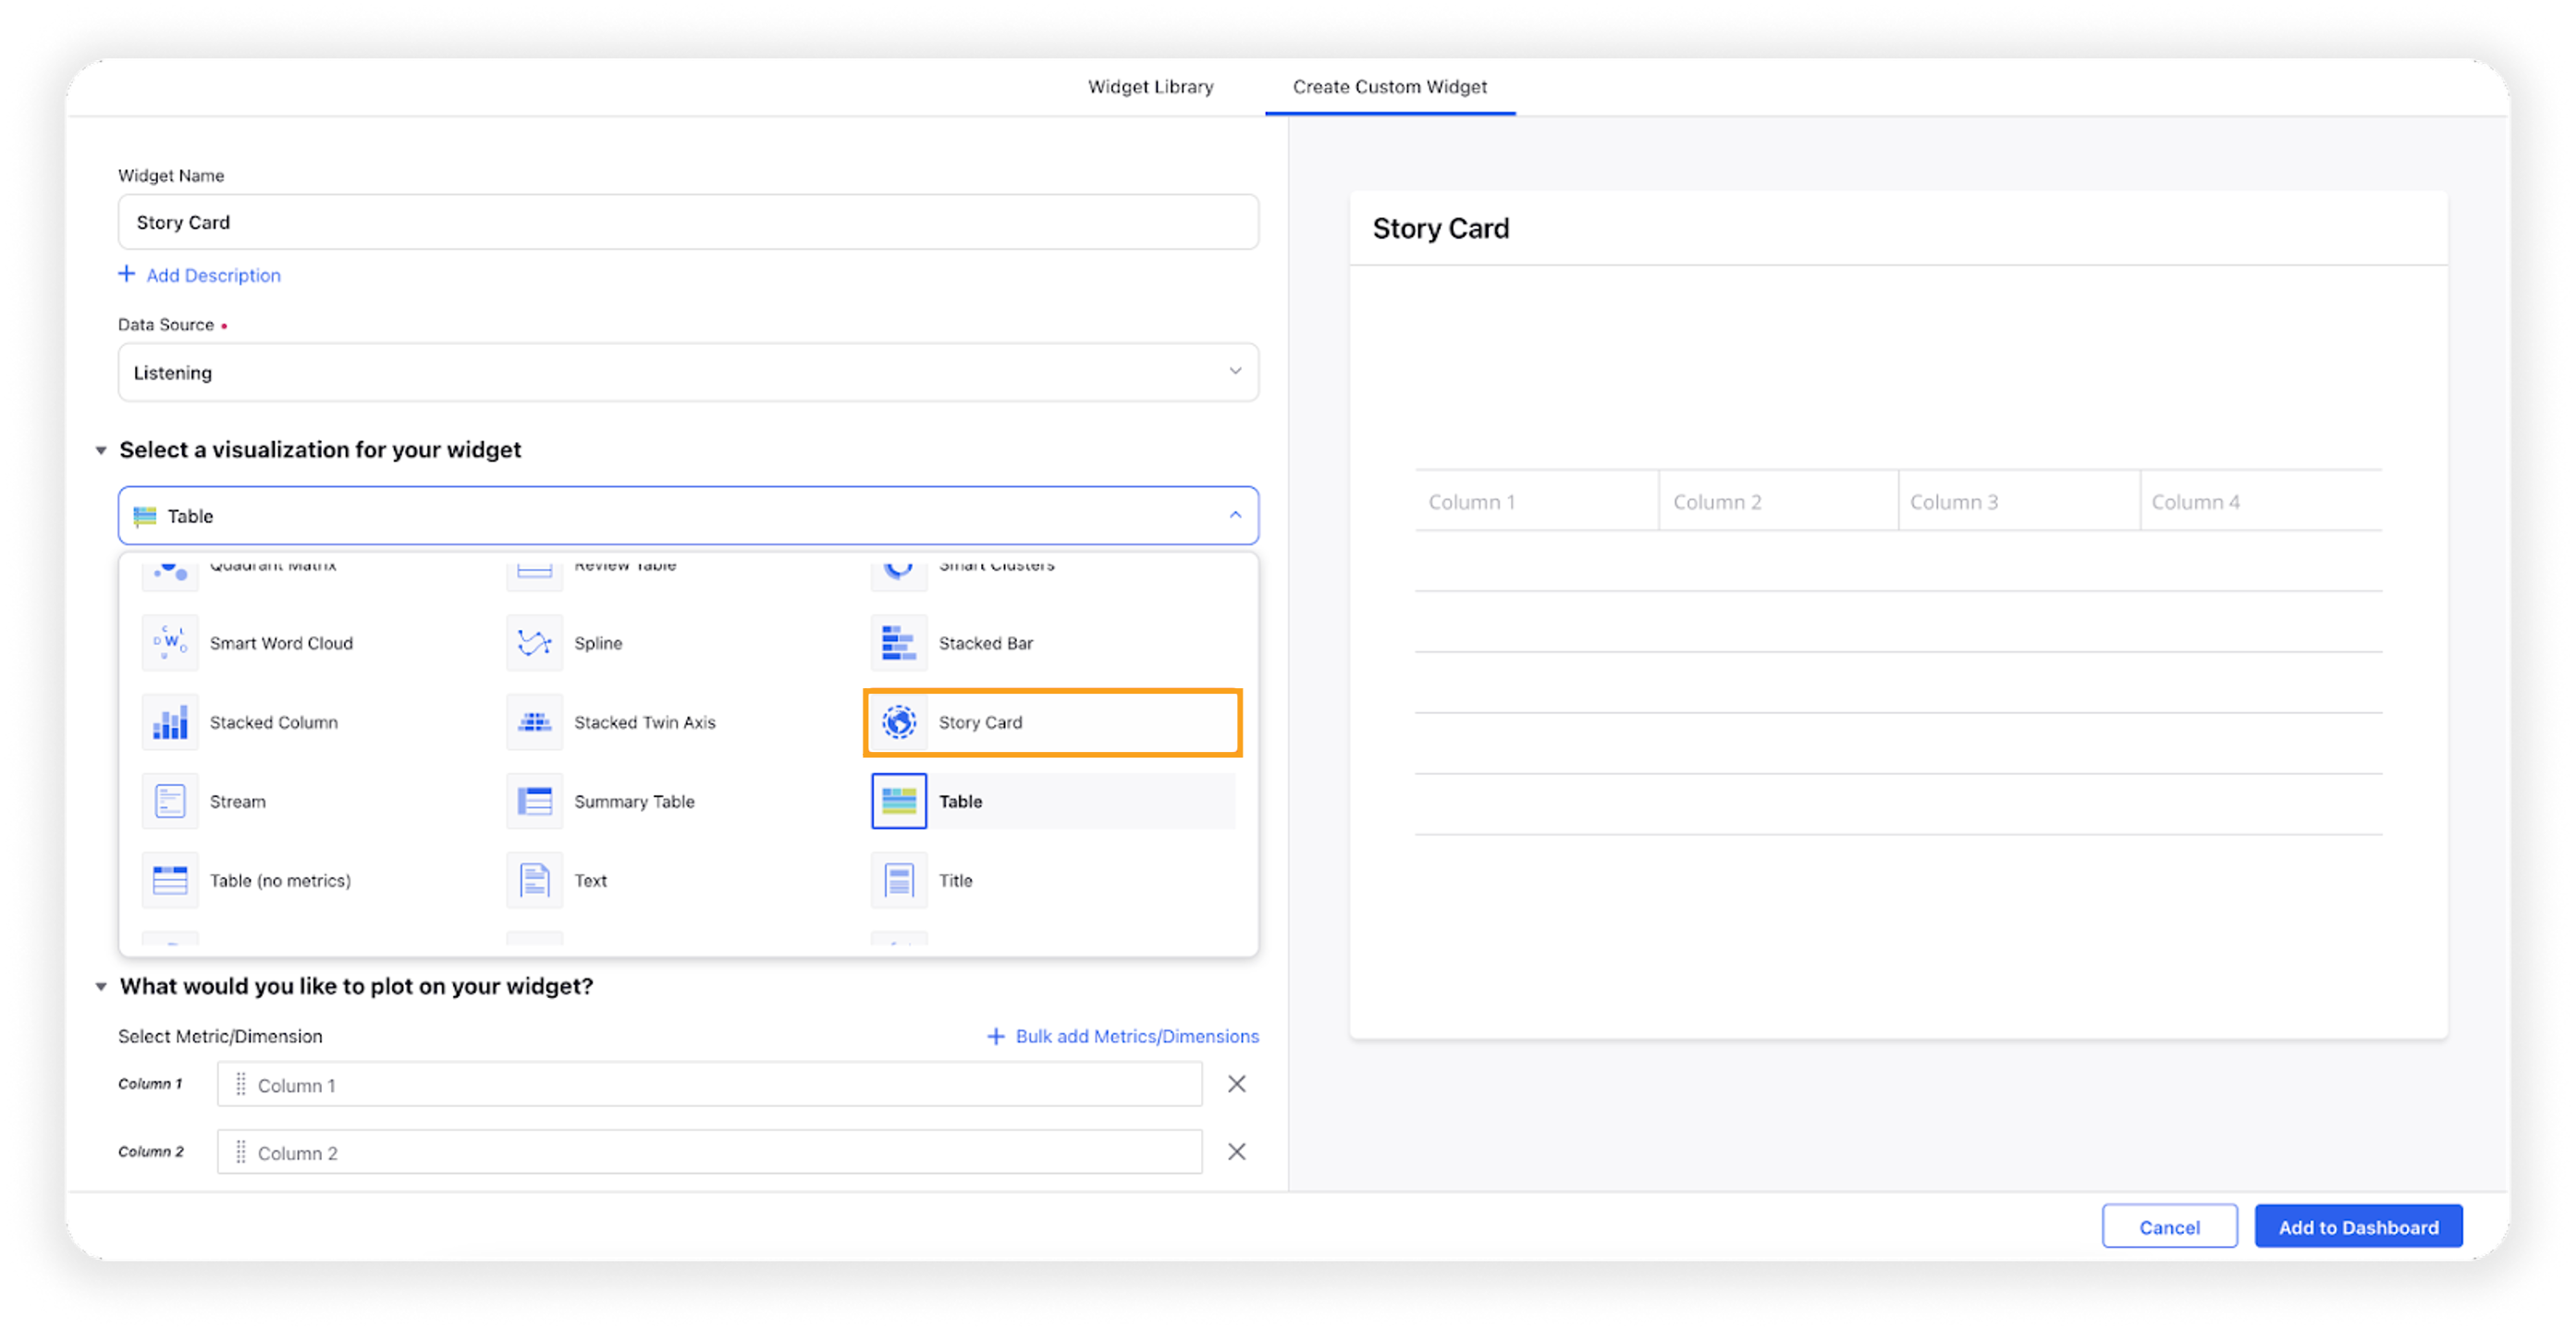Viewport: 2576px width, 1331px height.
Task: Choose the Summary Table icon
Action: tap(534, 801)
